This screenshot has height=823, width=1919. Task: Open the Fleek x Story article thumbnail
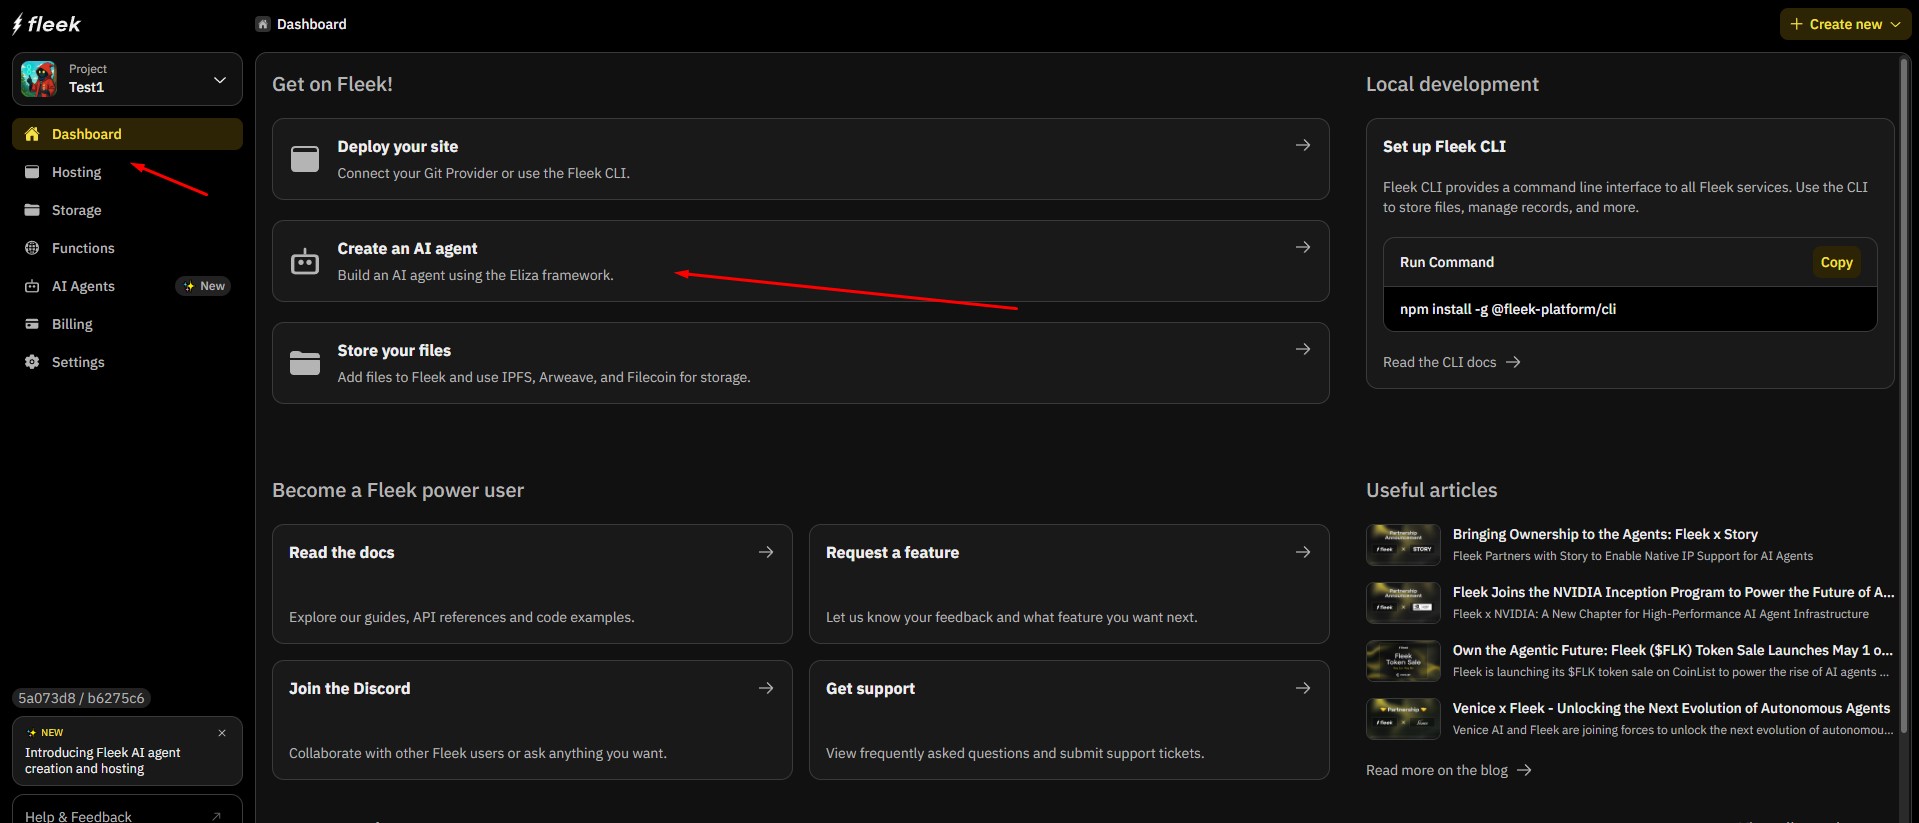coord(1403,545)
